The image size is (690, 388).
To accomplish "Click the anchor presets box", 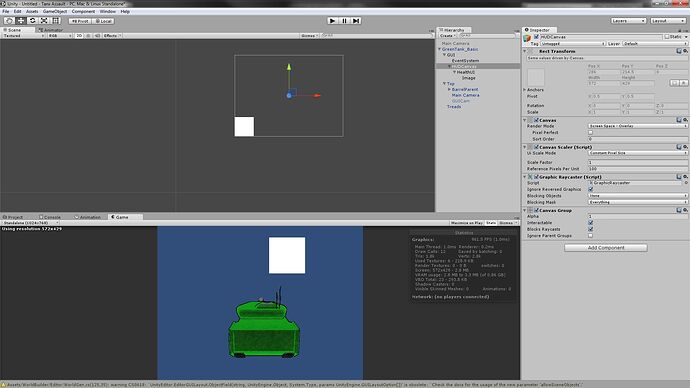I will (536, 77).
